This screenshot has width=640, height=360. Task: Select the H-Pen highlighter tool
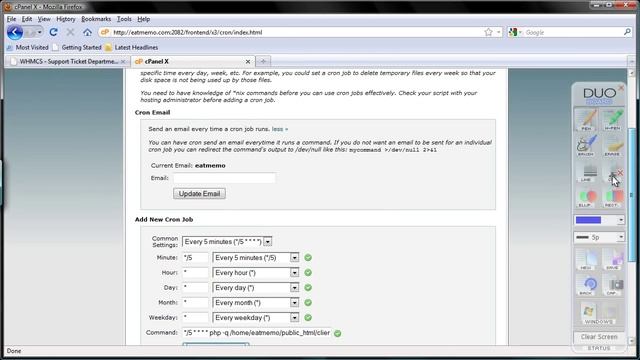pyautogui.click(x=613, y=120)
